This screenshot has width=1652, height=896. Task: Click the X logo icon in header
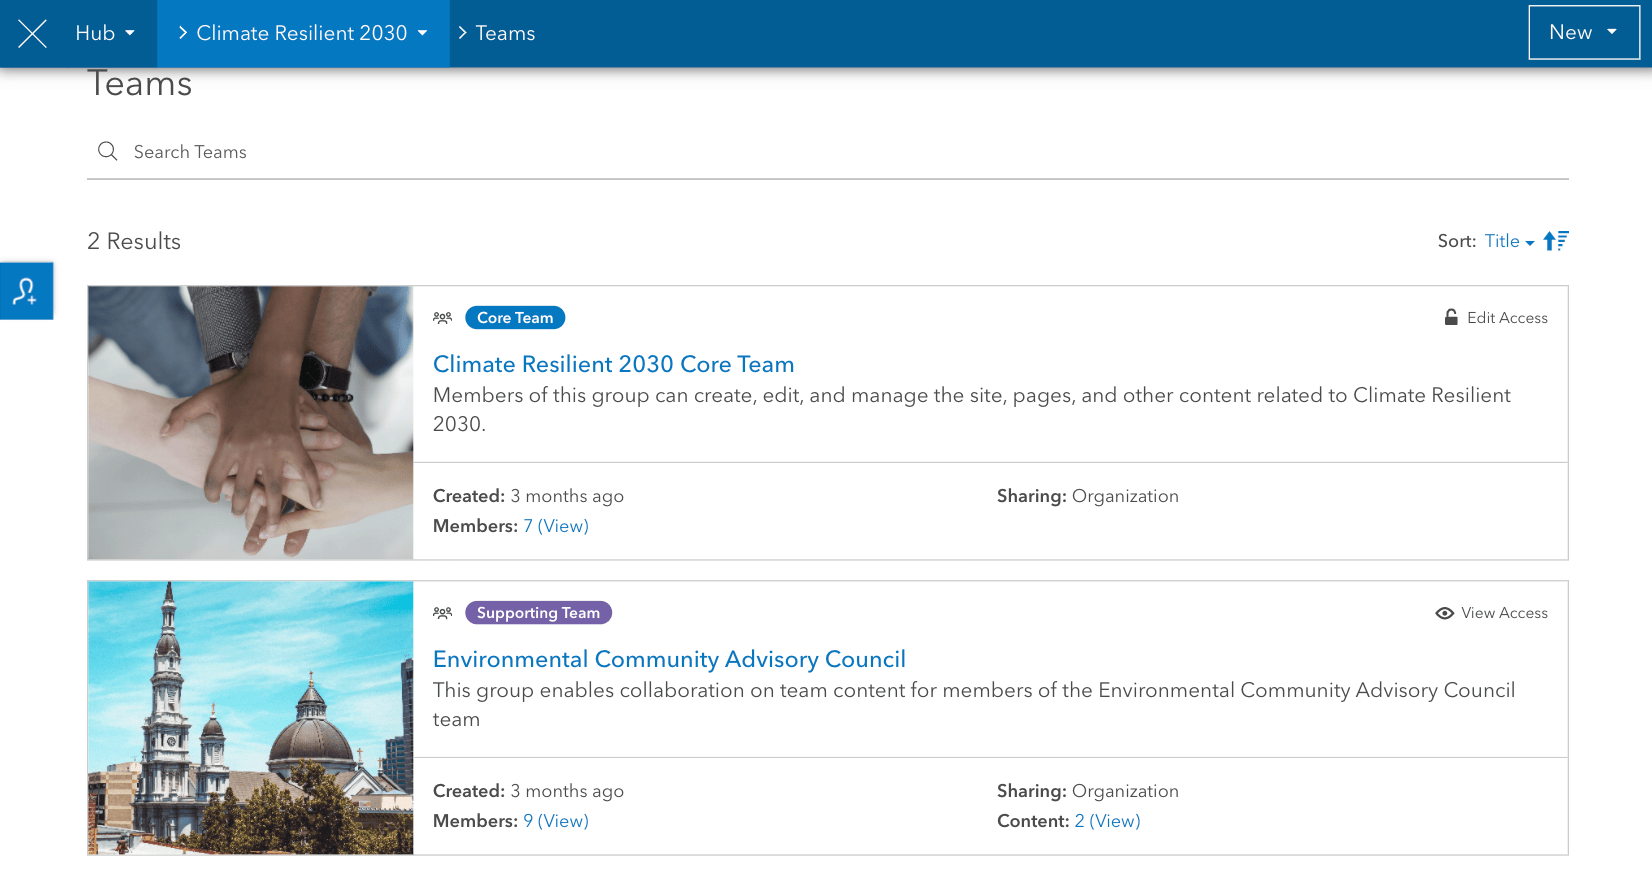coord(32,34)
